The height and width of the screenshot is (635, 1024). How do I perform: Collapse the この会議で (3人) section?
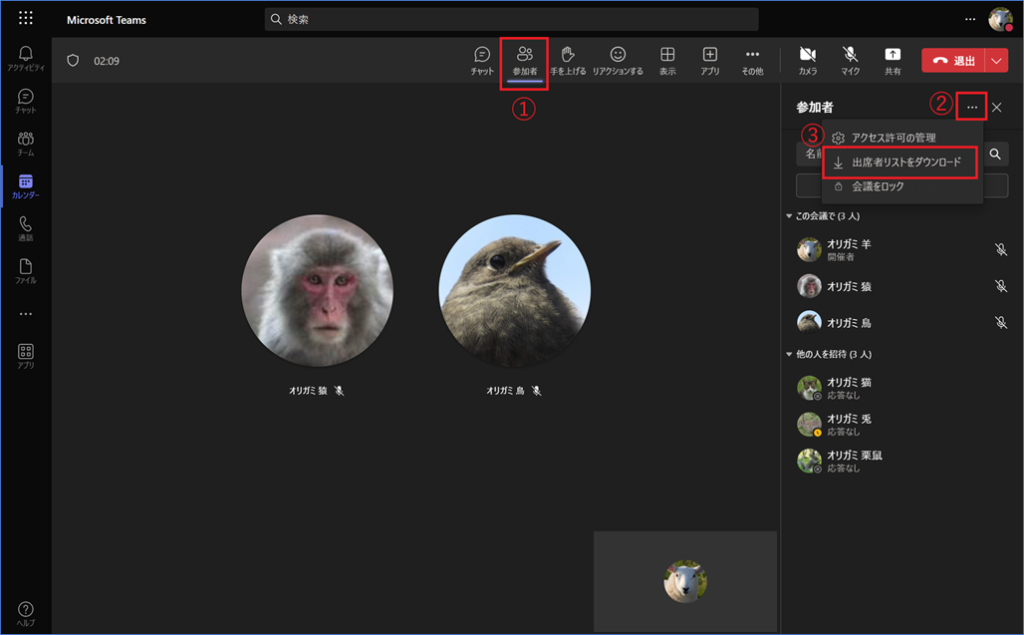tap(789, 216)
